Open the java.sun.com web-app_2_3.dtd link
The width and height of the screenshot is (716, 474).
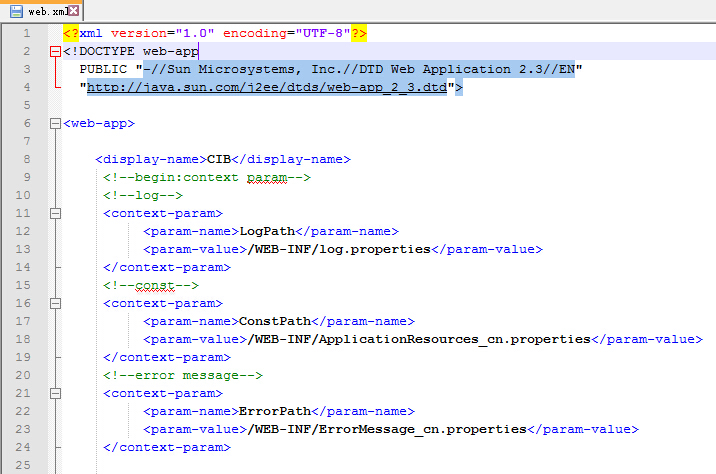point(267,87)
